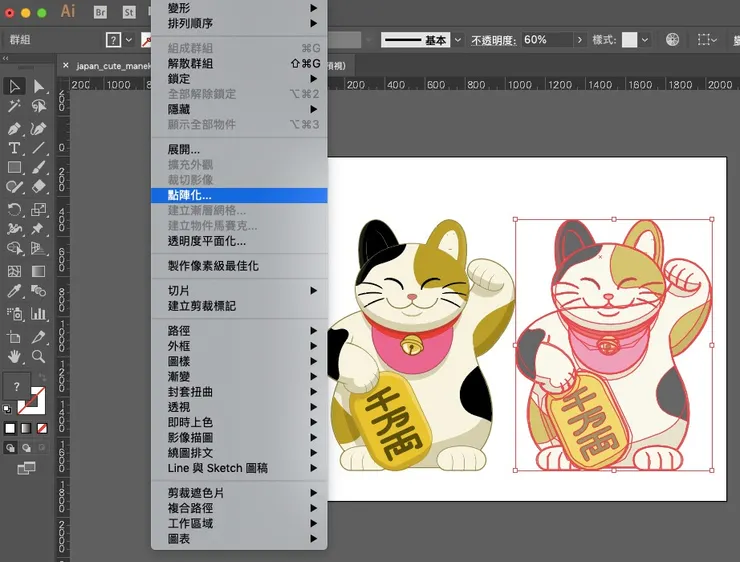The width and height of the screenshot is (740, 562).
Task: Enable Draw Behind mode
Action: pyautogui.click(x=26, y=447)
